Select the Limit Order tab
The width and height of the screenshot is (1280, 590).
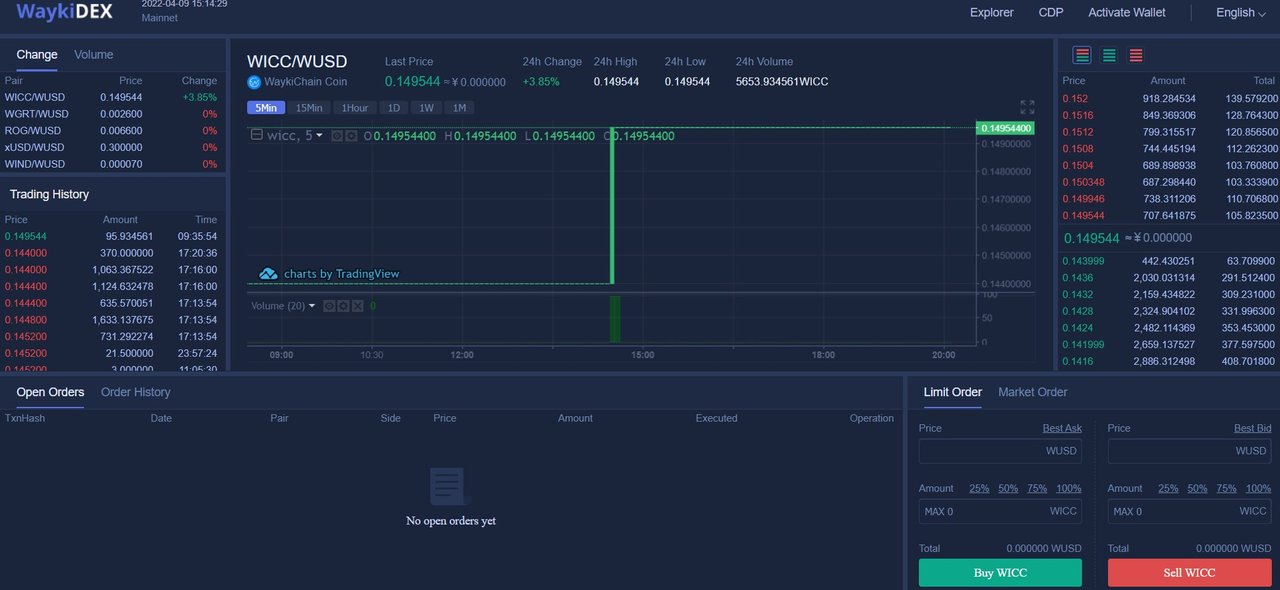click(953, 392)
